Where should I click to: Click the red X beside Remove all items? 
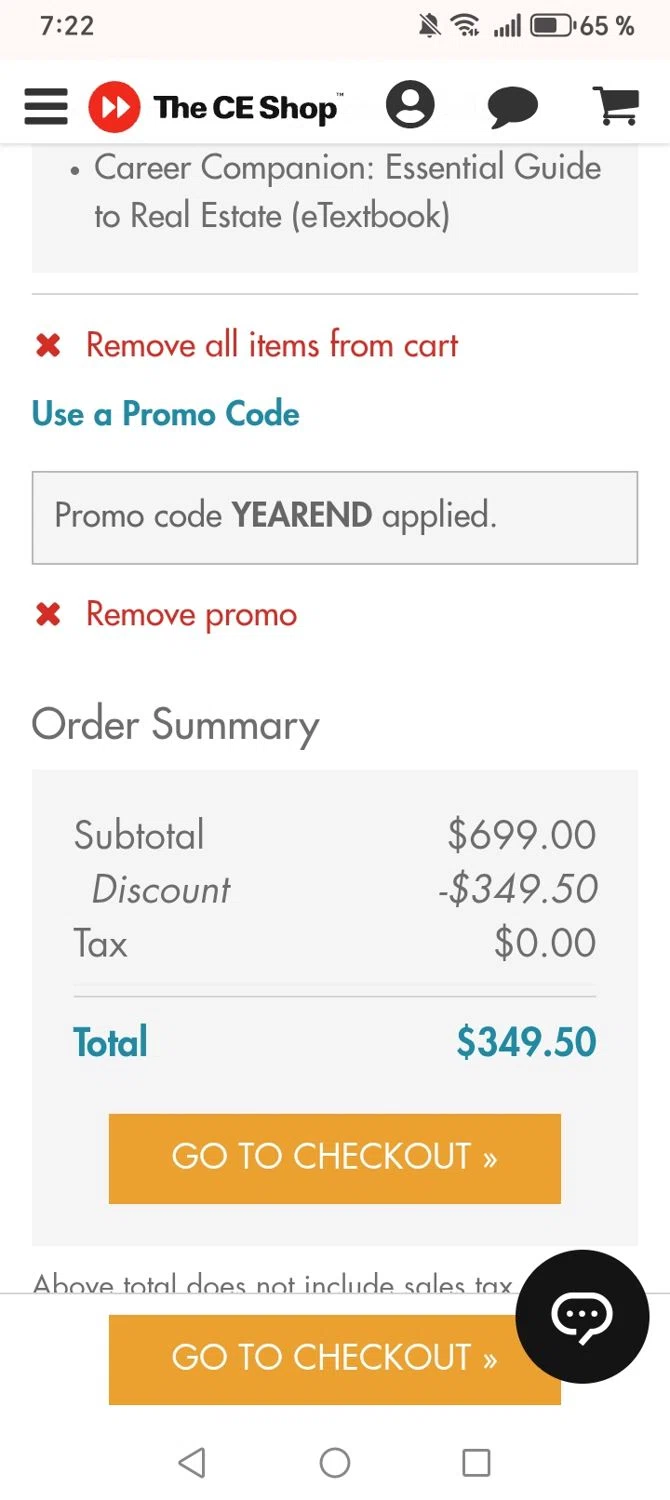click(x=48, y=346)
